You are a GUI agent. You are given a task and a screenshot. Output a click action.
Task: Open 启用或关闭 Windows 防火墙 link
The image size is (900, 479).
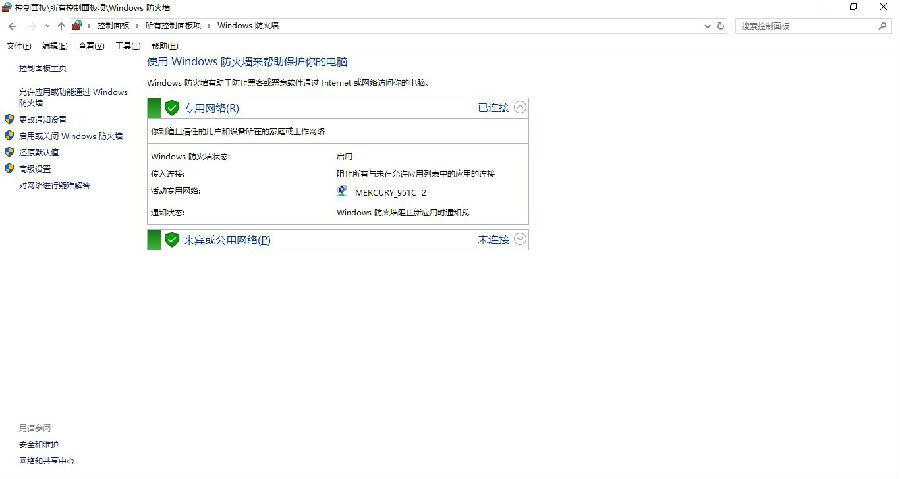71,135
